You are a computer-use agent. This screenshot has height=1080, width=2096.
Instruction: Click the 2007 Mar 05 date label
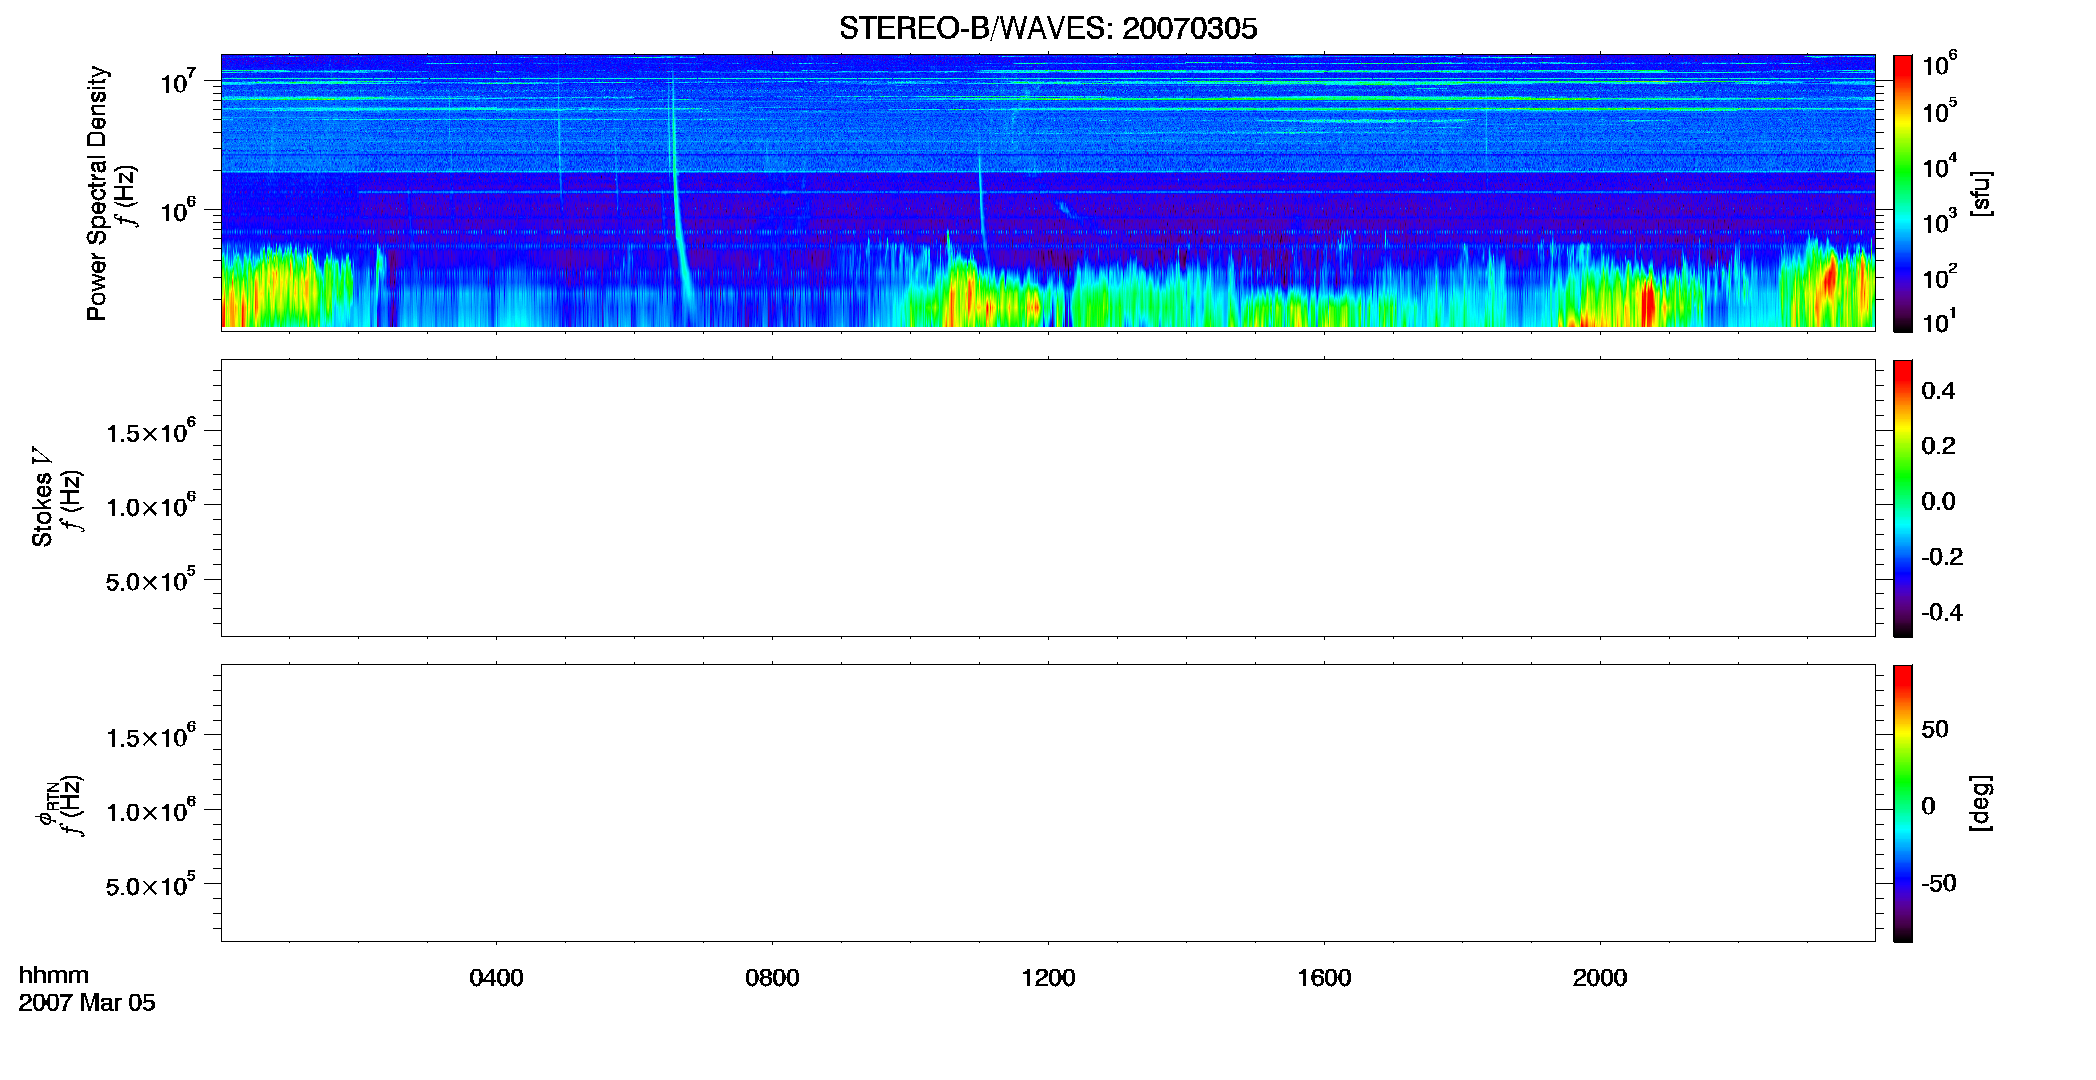pos(87,1003)
